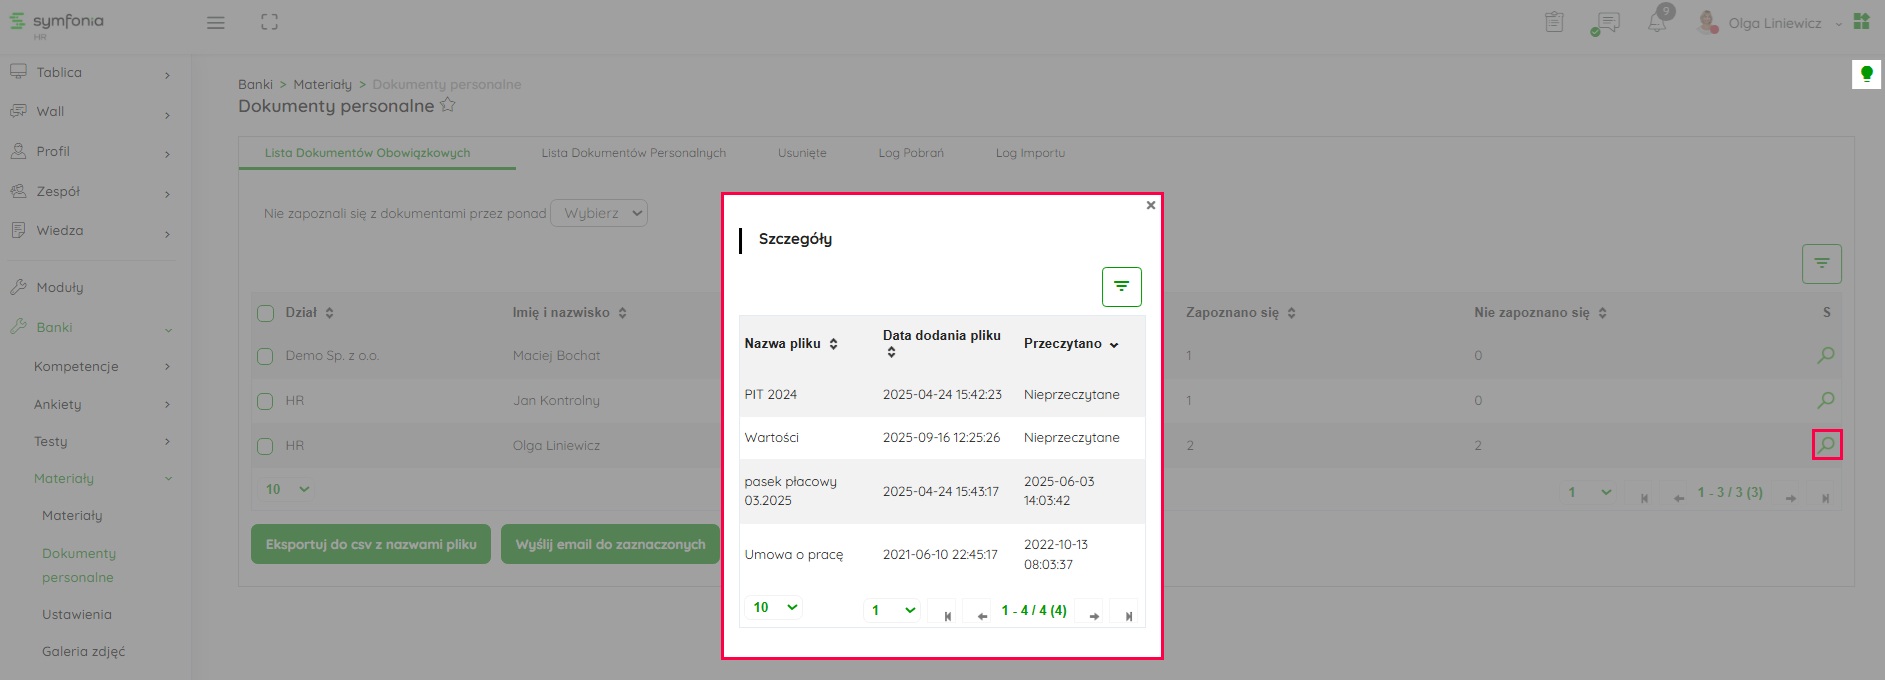The image size is (1885, 680).
Task: Click the filter icon in Szczegóły dialog
Action: pos(1121,287)
